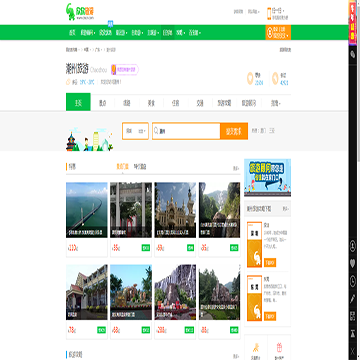Image resolution: width=360 pixels, height=360 pixels.
Task: Open the 住宿 tab under Chaozhou
Action: [x=176, y=104]
